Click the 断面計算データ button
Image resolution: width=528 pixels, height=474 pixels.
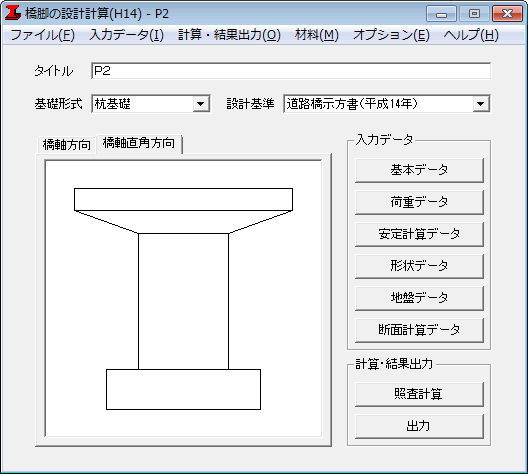(x=419, y=330)
